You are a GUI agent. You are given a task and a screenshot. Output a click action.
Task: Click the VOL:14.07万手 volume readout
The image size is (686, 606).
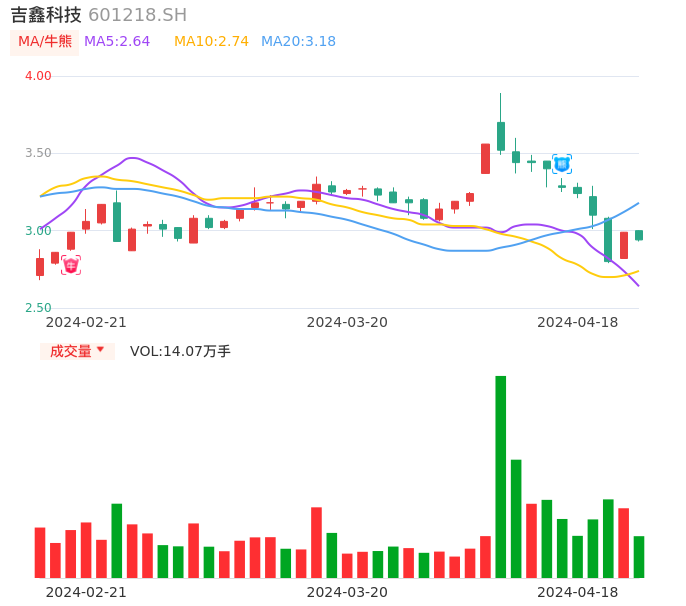pos(180,351)
